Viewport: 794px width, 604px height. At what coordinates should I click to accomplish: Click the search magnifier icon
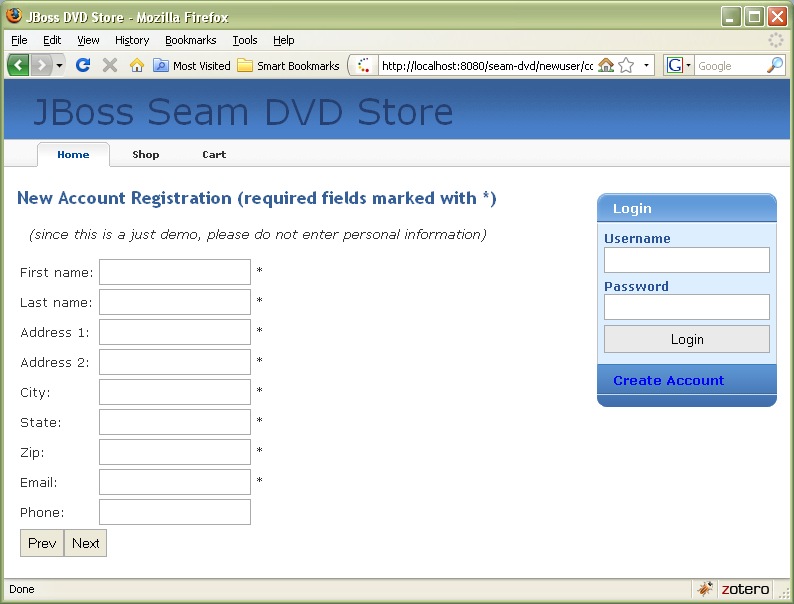pos(775,65)
